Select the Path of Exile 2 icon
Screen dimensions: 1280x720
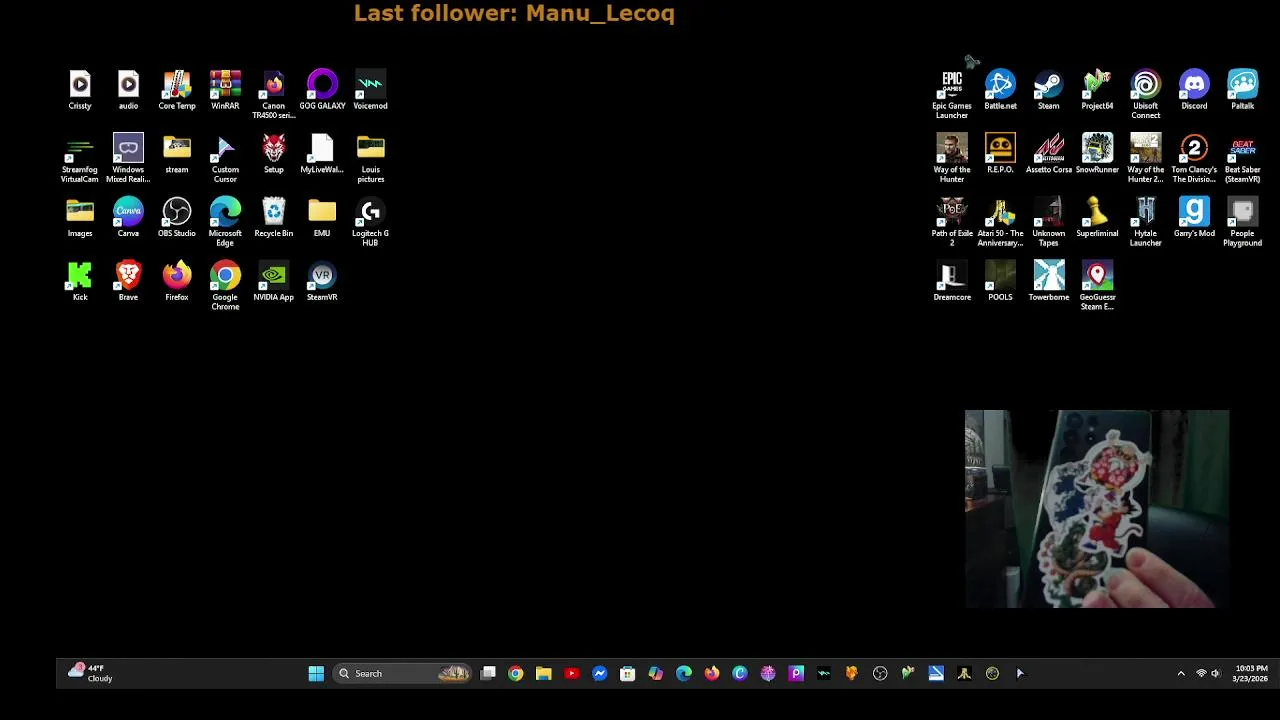952,222
